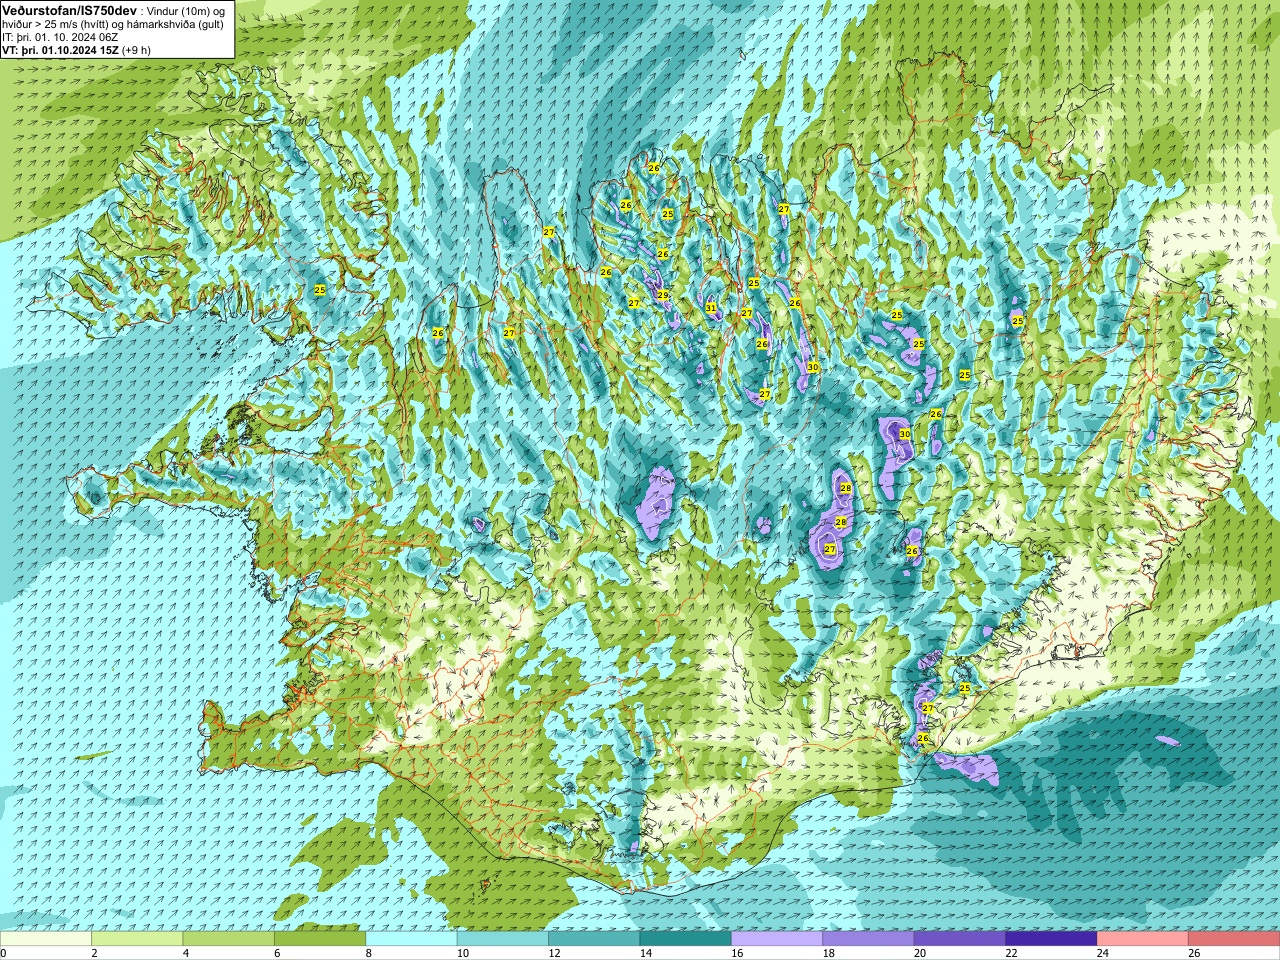Image resolution: width=1280 pixels, height=960 pixels.
Task: Select the 12–14 teal legend swatch
Action: pyautogui.click(x=594, y=939)
